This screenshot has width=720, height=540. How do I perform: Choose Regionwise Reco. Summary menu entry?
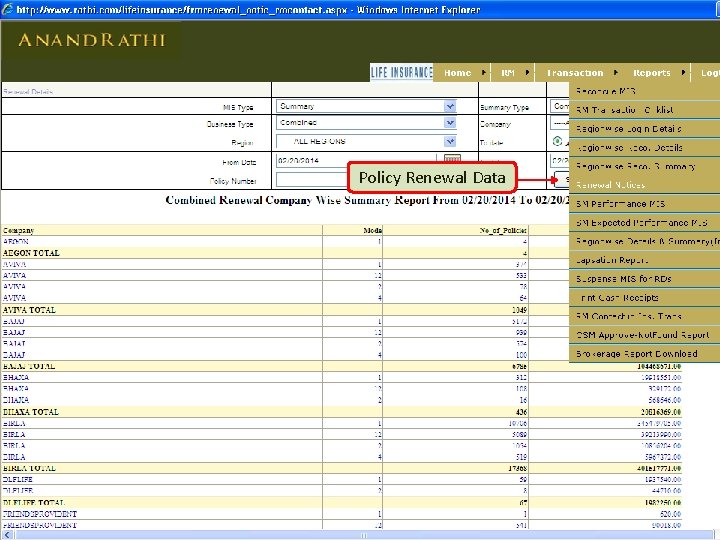click(x=644, y=166)
